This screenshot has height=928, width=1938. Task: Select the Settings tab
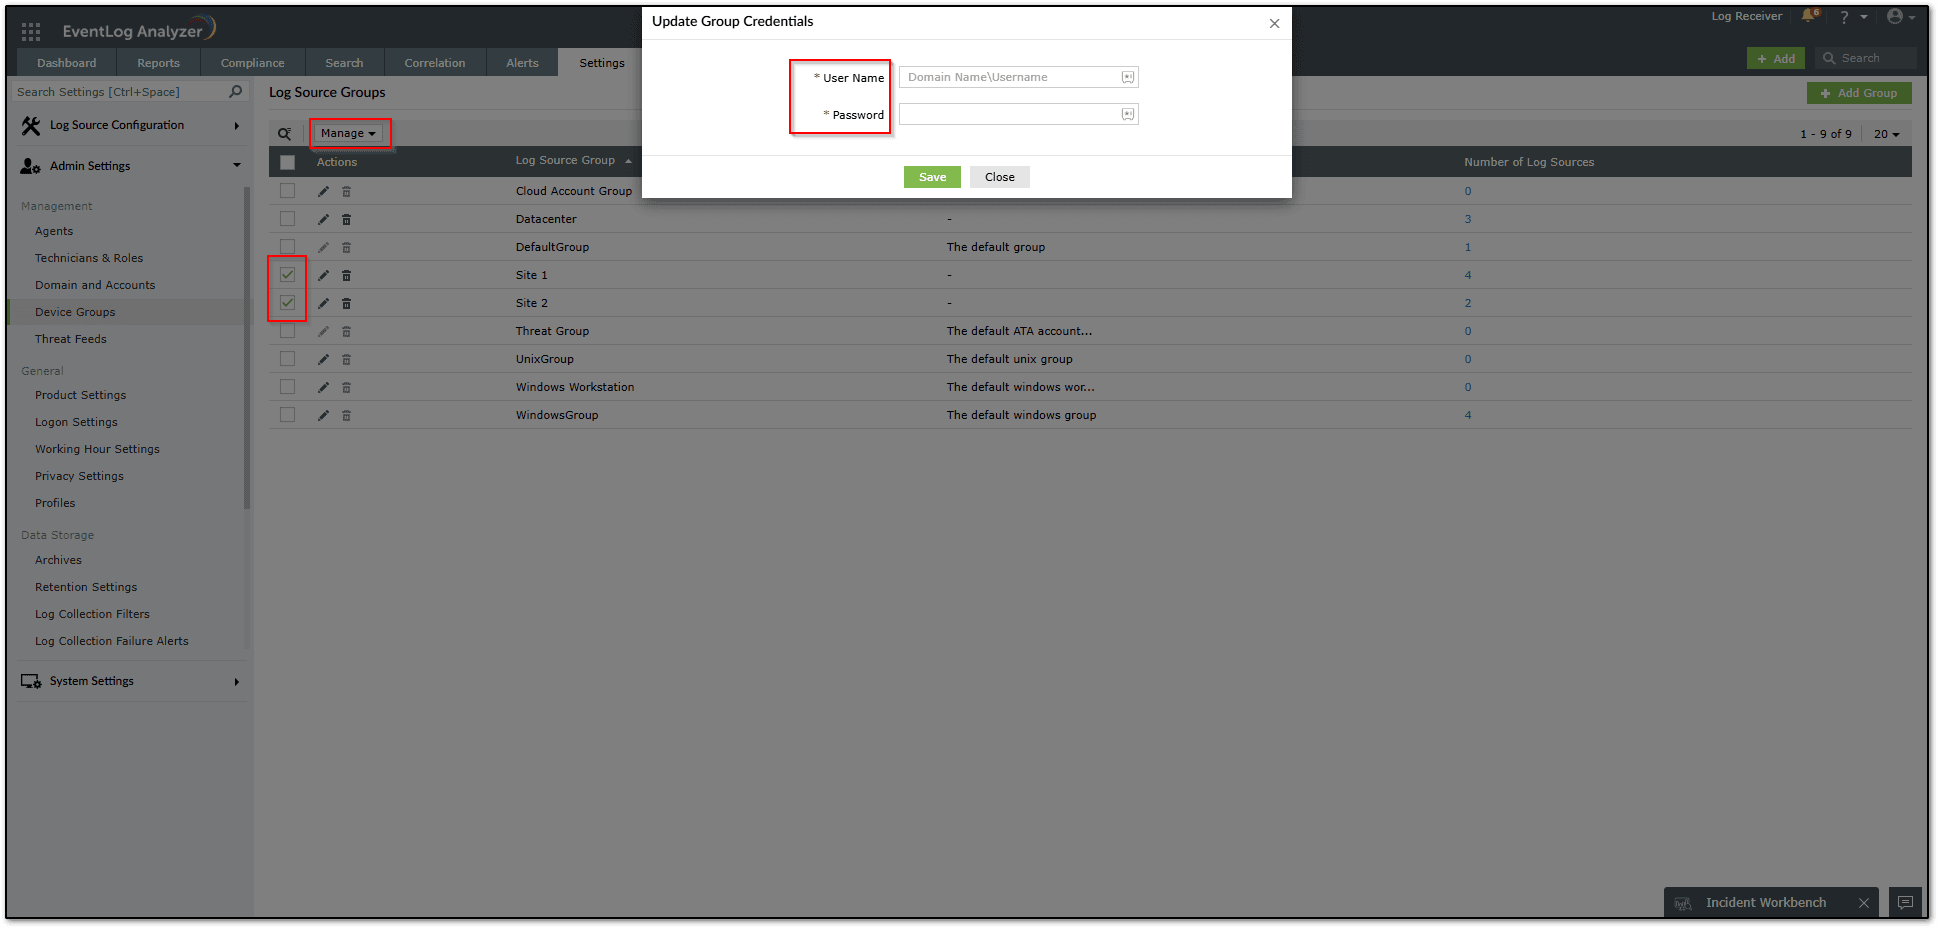pos(602,63)
